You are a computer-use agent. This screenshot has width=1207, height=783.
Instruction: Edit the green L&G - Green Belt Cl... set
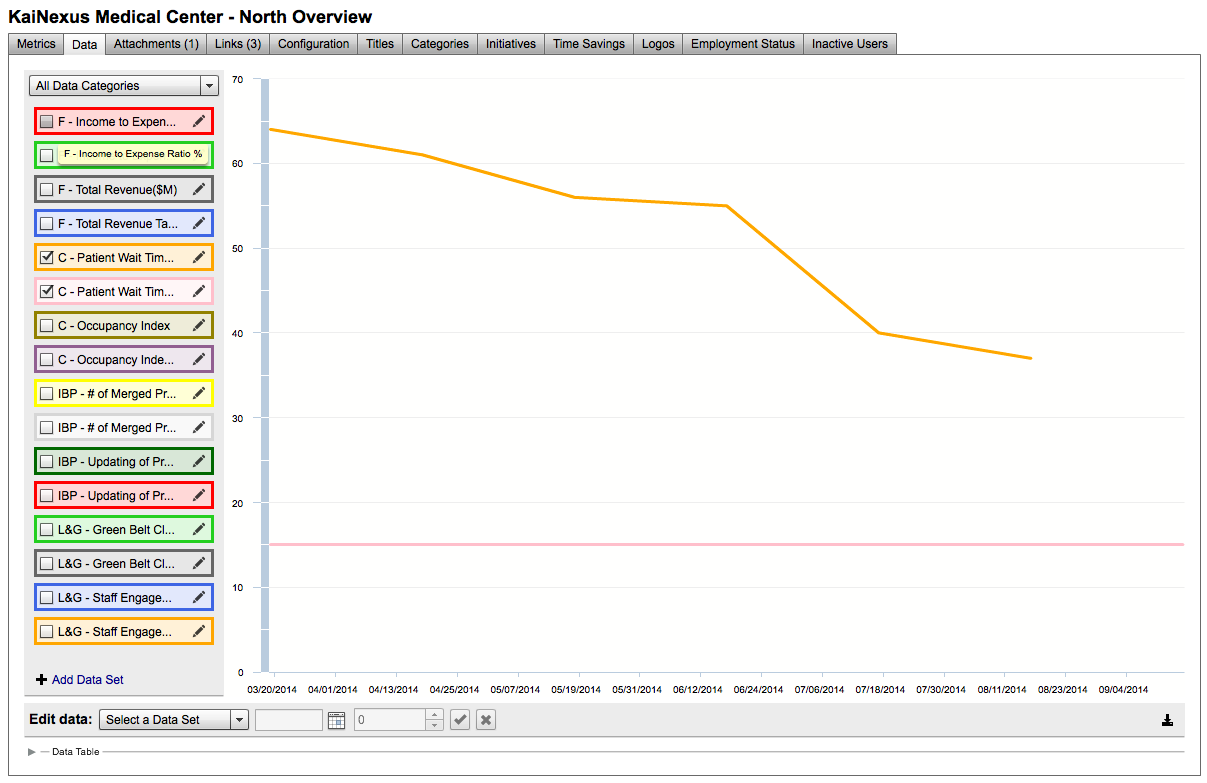click(199, 530)
